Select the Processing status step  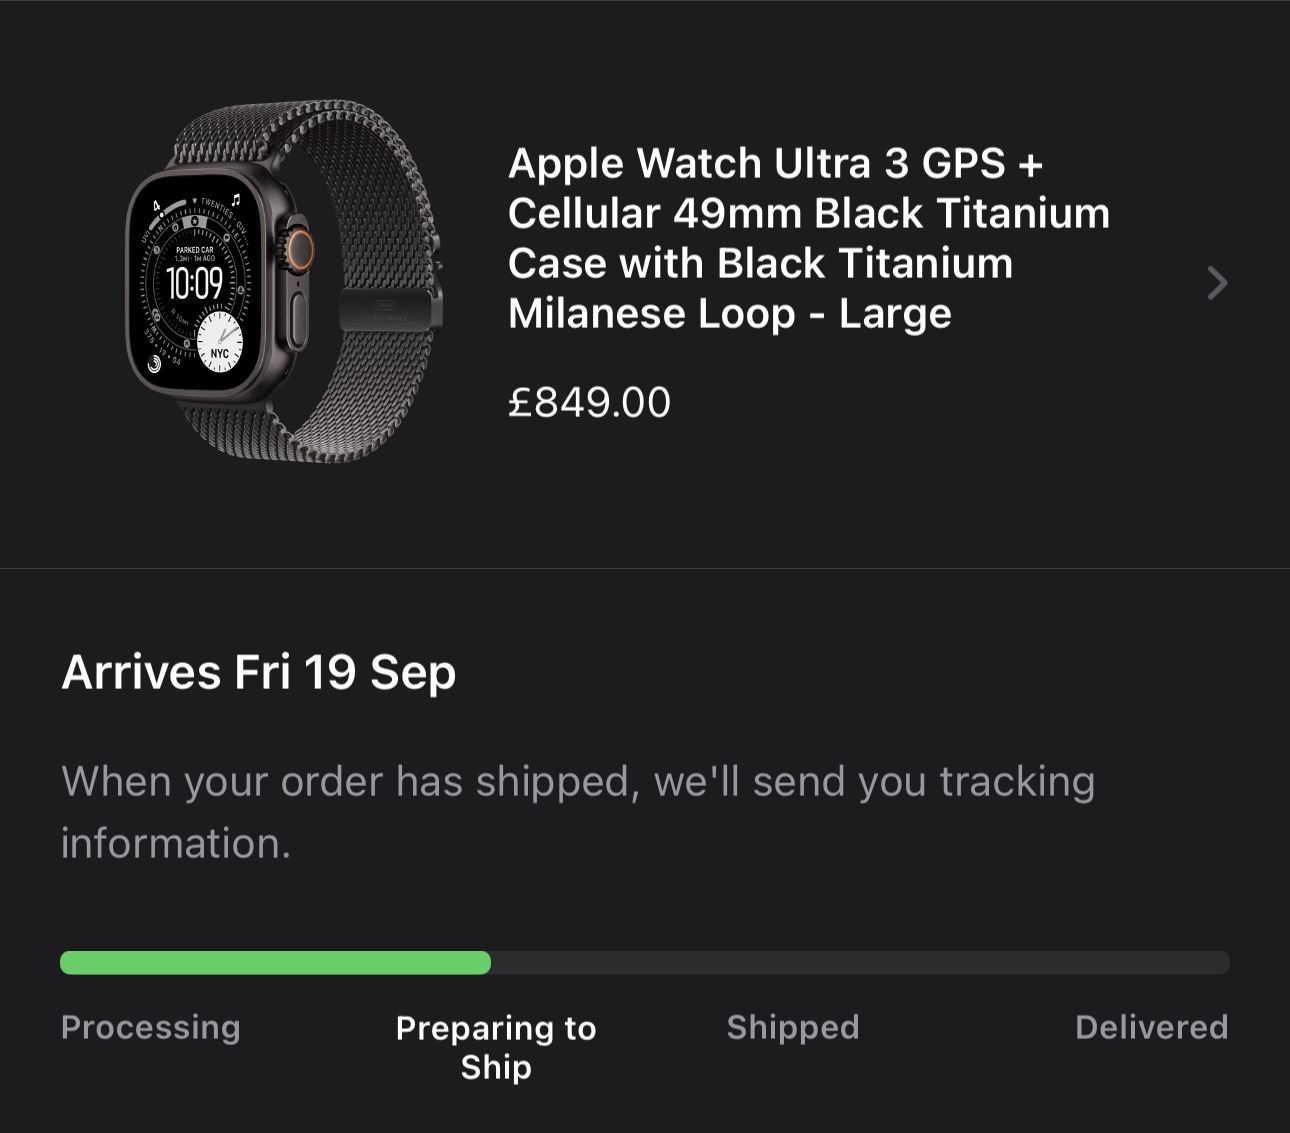coord(151,1027)
